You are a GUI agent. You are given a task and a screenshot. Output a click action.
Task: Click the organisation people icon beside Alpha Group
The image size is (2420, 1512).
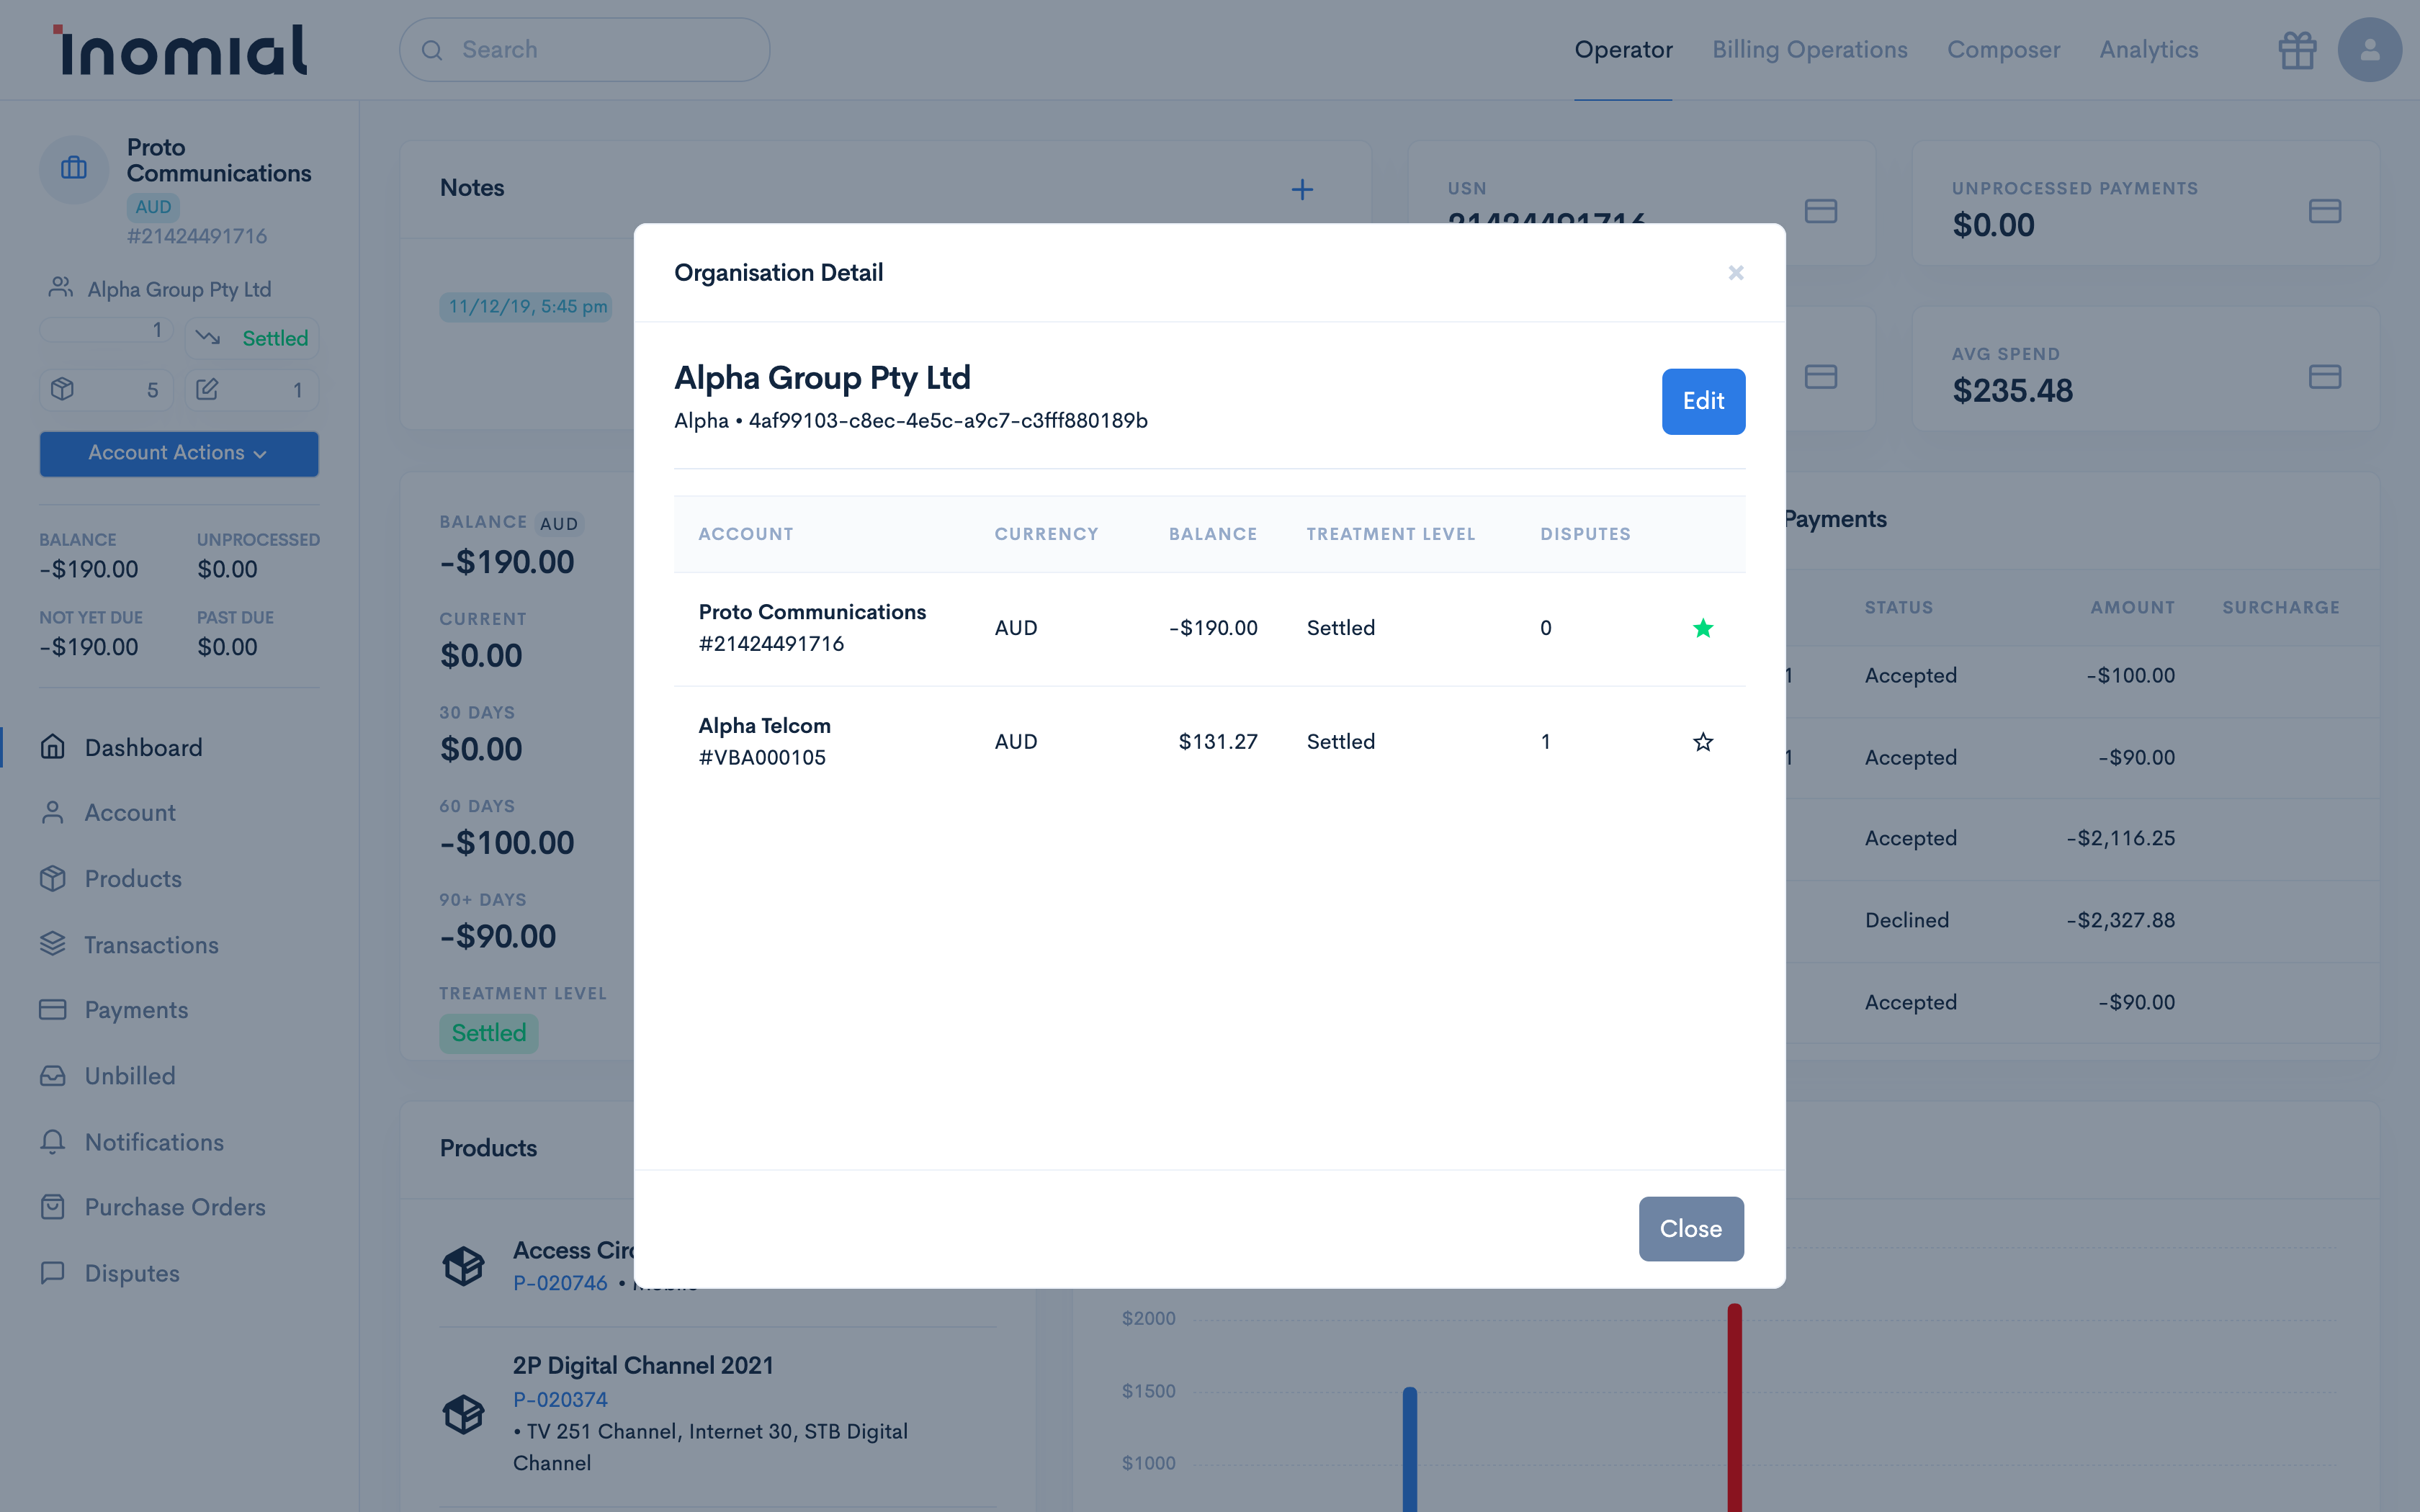61,288
